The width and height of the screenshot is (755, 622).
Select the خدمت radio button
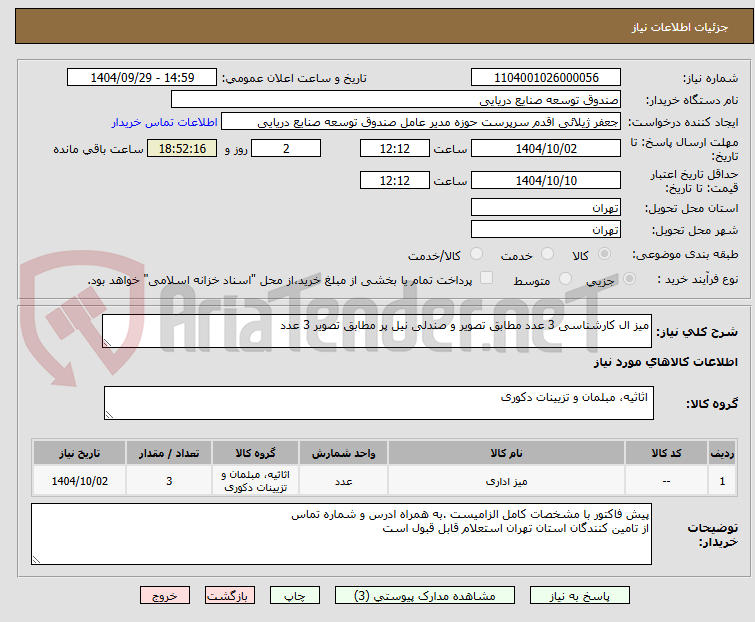click(x=547, y=254)
